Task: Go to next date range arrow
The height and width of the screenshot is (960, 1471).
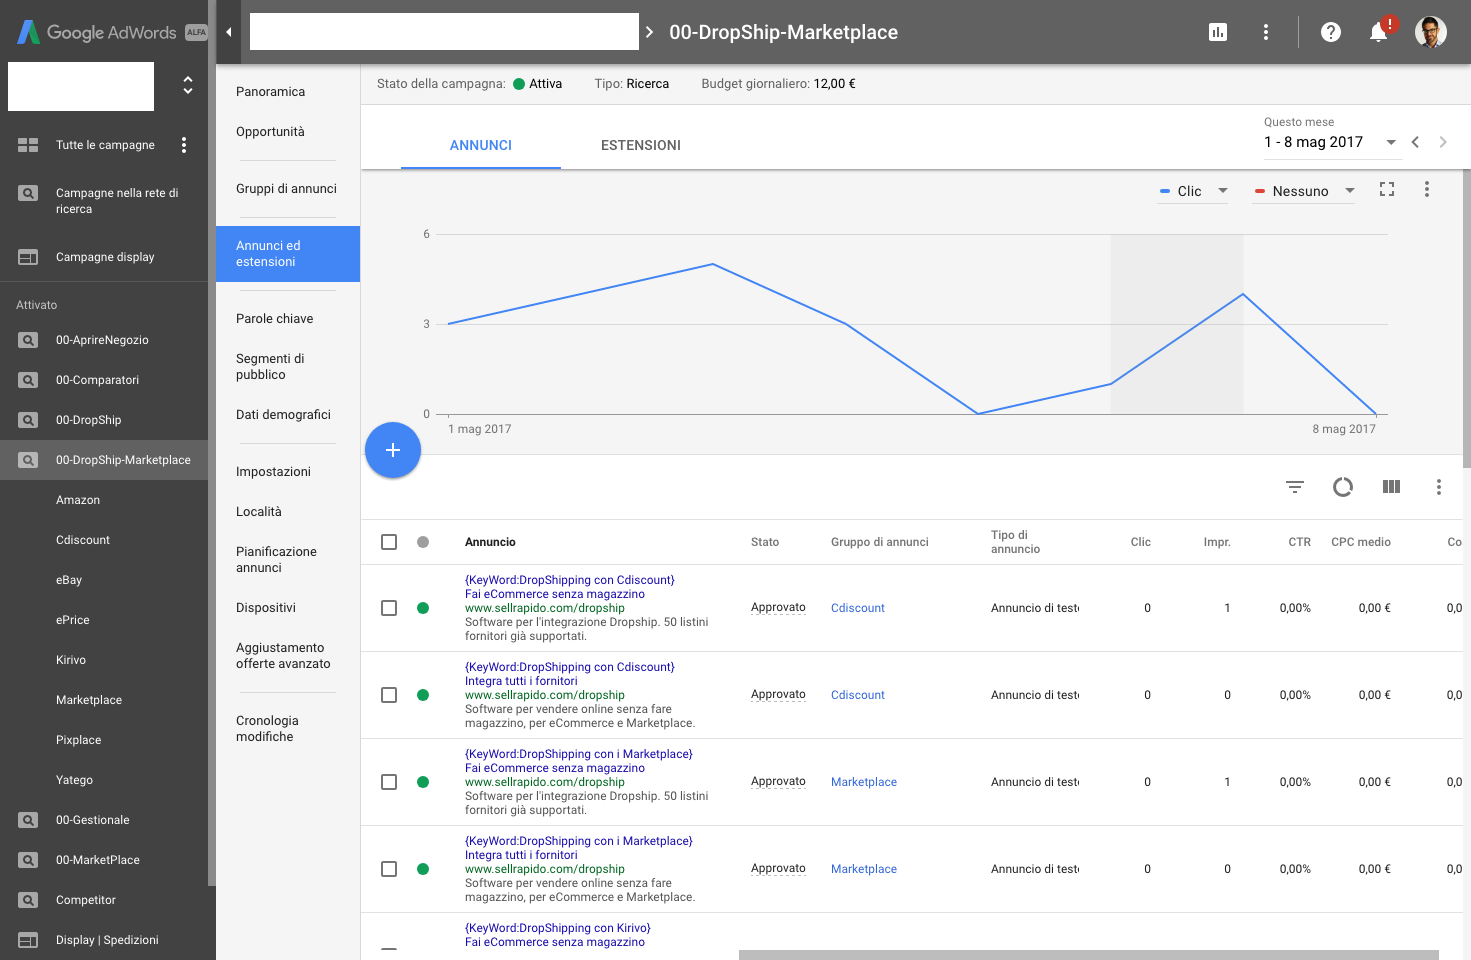Action: pyautogui.click(x=1443, y=142)
